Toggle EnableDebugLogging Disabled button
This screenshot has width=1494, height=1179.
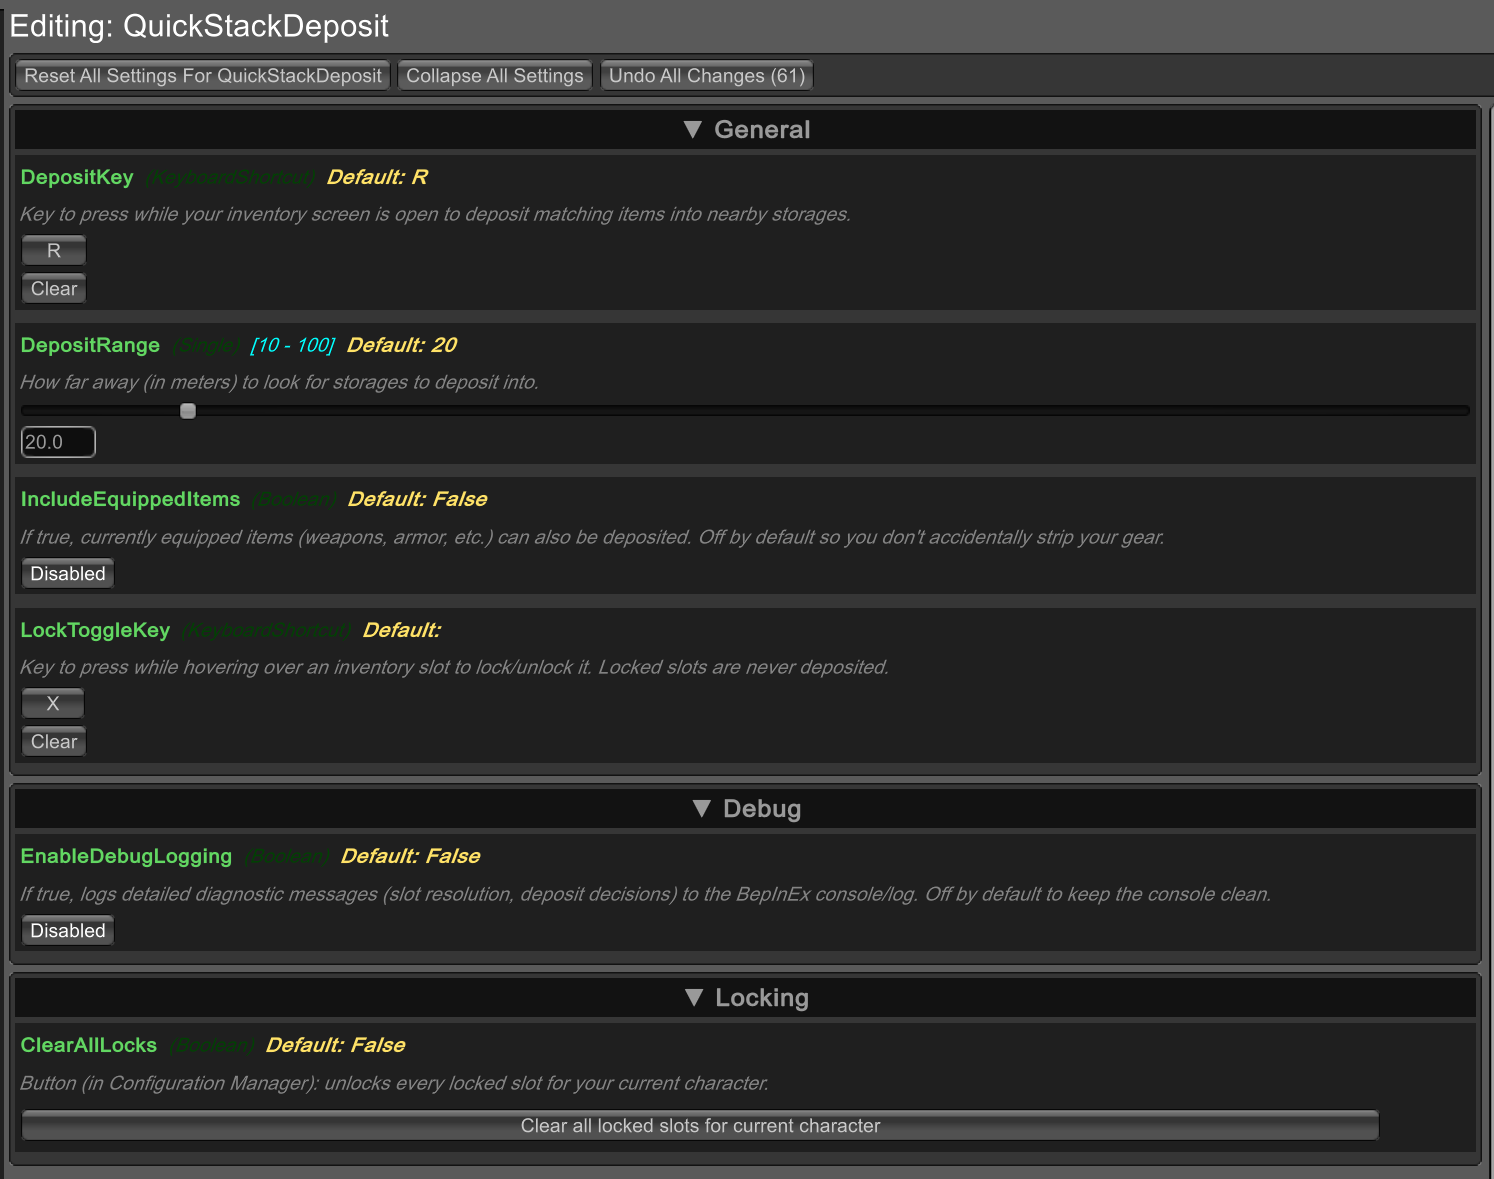point(68,931)
